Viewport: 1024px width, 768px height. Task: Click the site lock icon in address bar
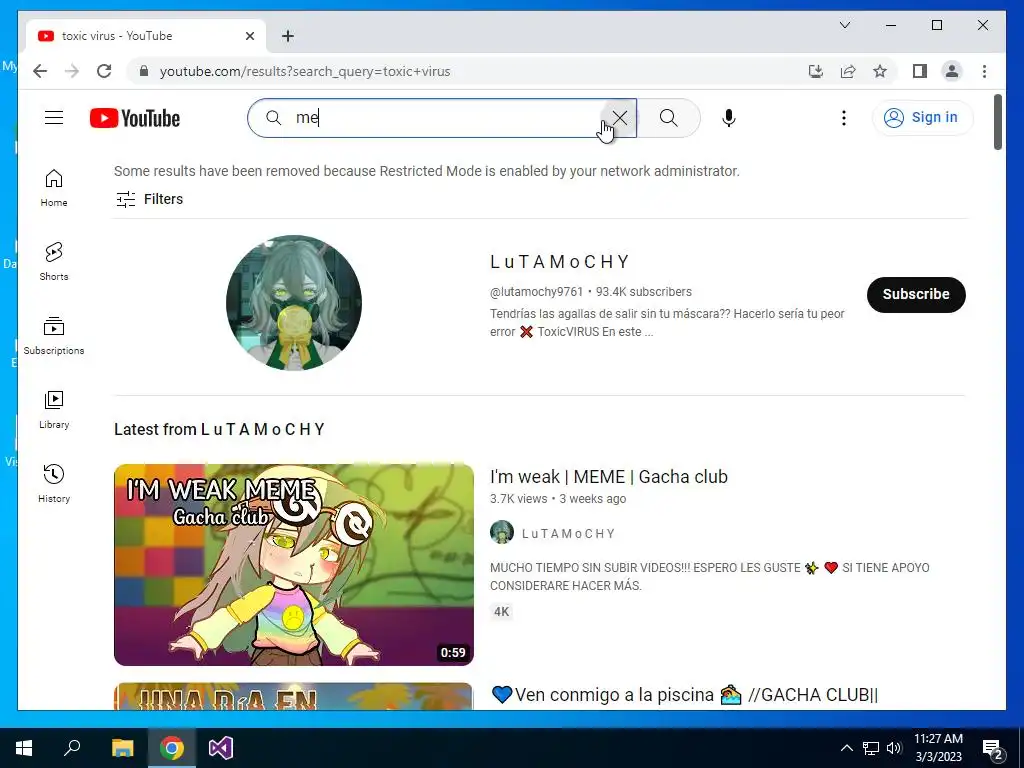tap(144, 71)
